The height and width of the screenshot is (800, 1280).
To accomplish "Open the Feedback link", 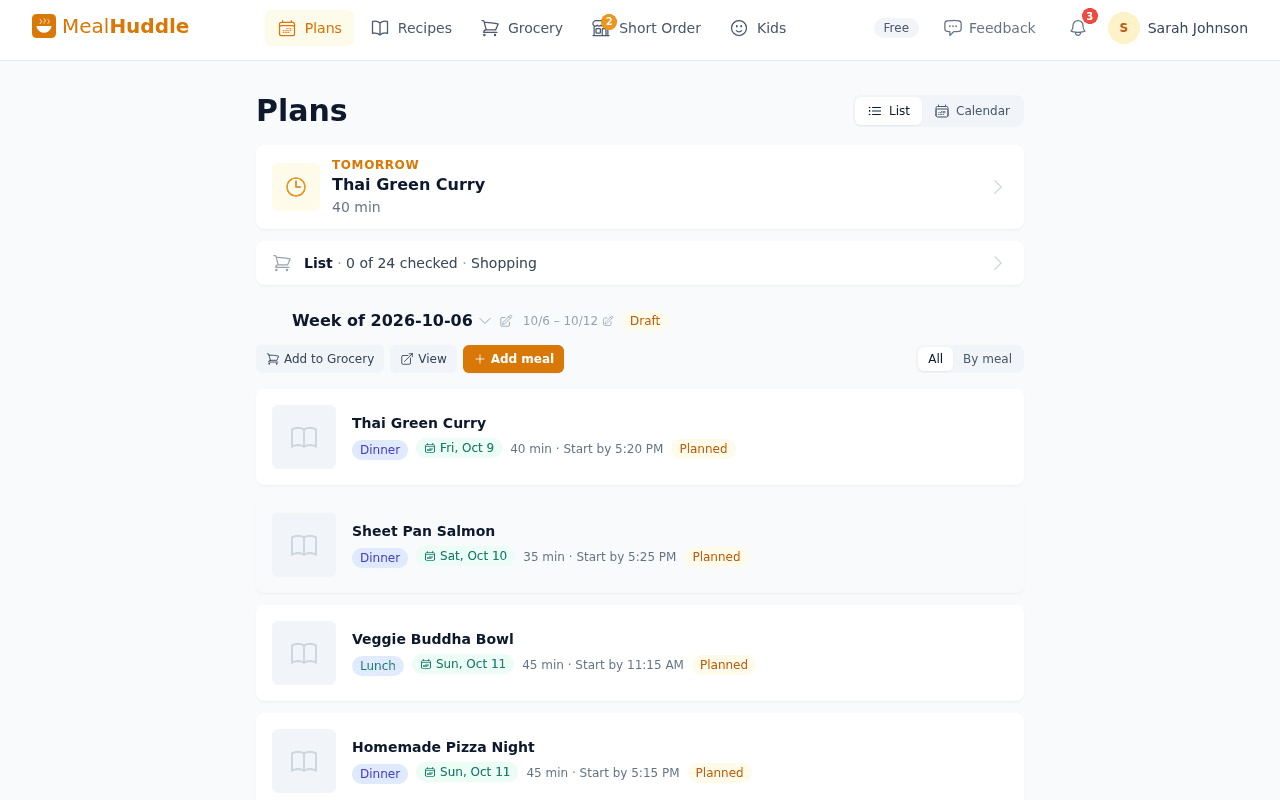I will pyautogui.click(x=990, y=28).
